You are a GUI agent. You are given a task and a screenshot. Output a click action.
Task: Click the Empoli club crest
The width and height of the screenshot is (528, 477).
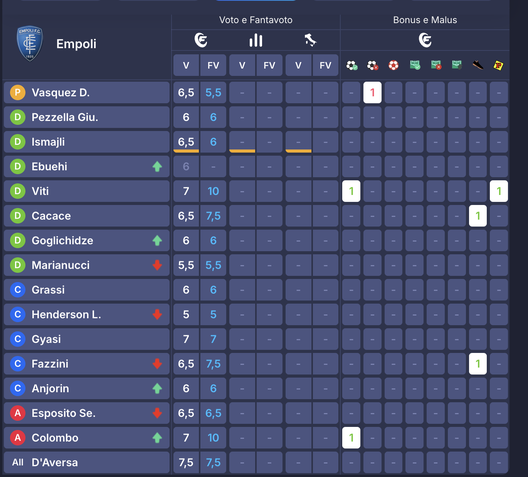pyautogui.click(x=30, y=43)
